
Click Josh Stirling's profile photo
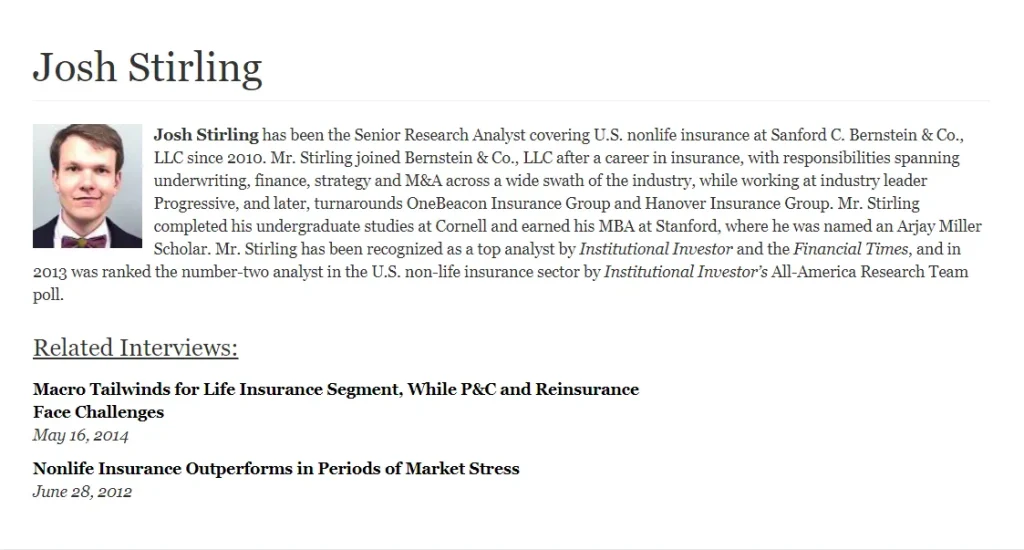pyautogui.click(x=87, y=186)
